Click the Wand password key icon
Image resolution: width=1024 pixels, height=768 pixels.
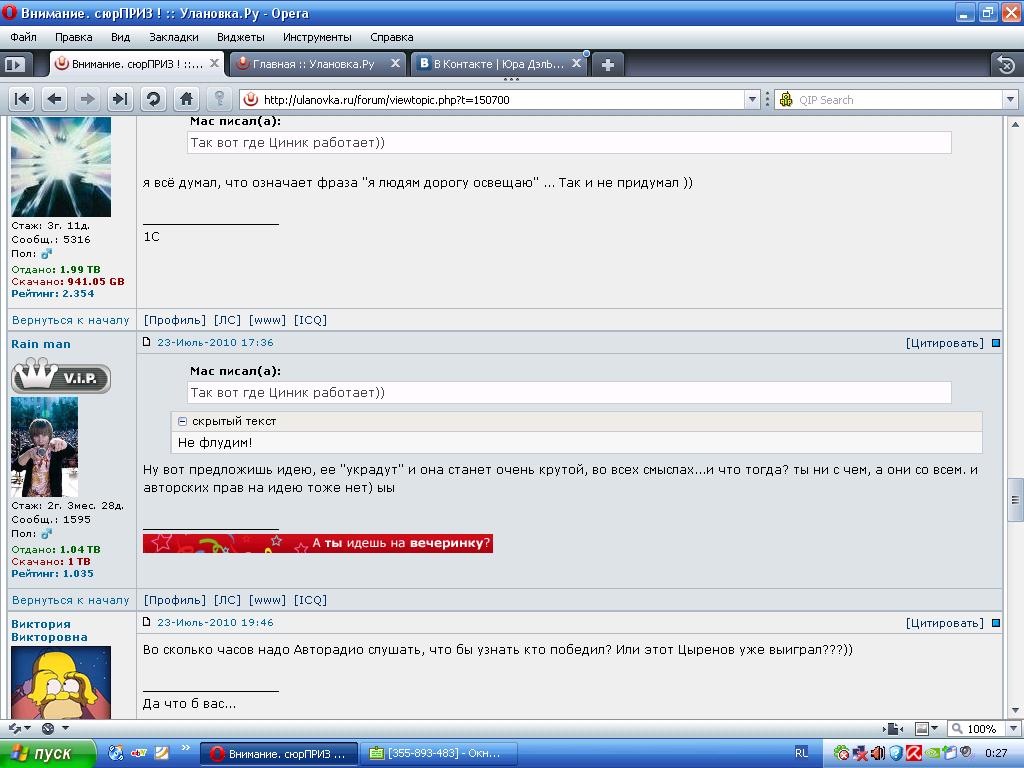coord(219,99)
